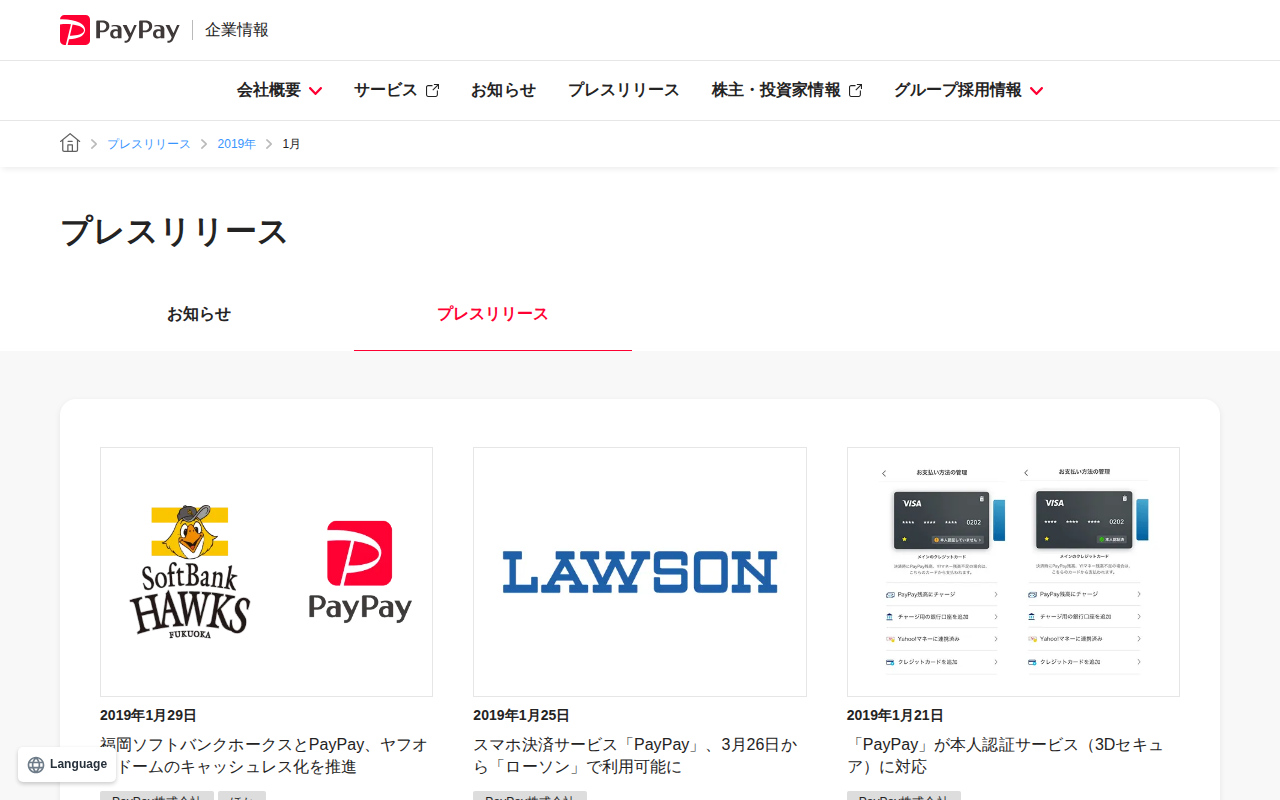The height and width of the screenshot is (800, 1280).
Task: Open プレスリリース in the navigation bar
Action: coord(624,90)
